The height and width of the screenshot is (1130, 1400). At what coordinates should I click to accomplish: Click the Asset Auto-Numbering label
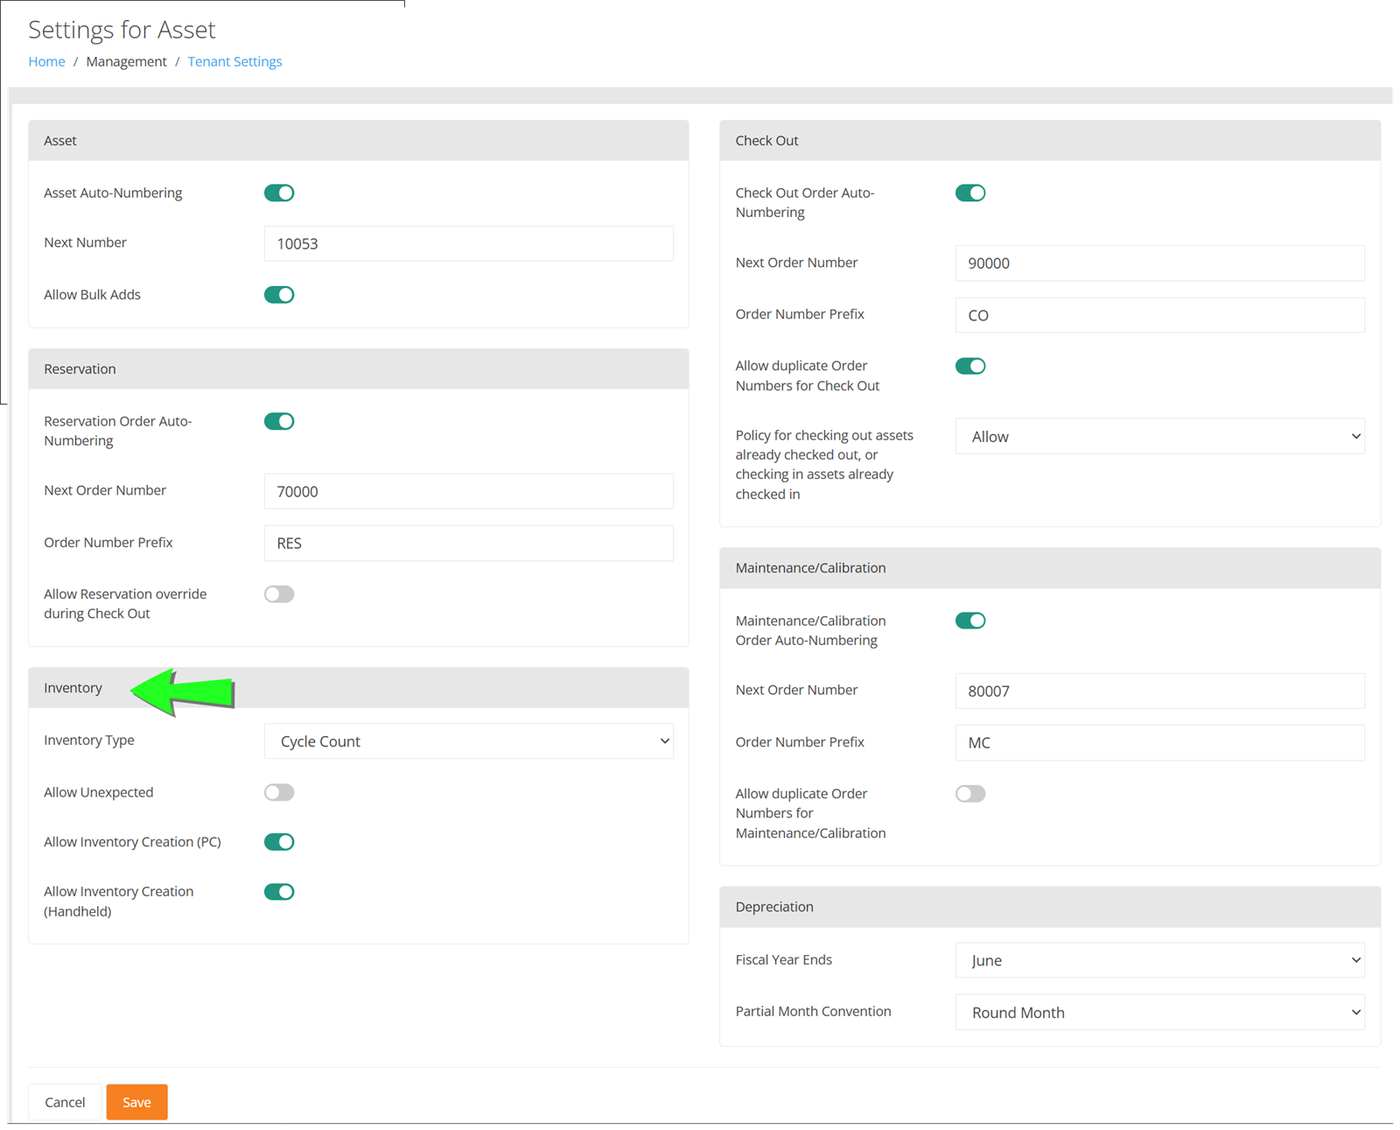[x=113, y=193]
